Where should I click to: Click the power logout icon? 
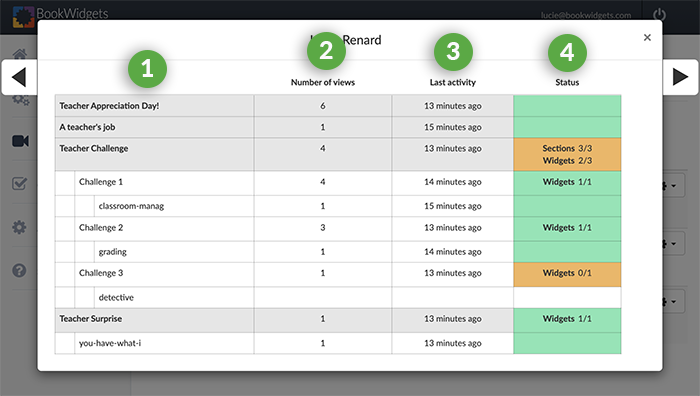pos(659,15)
